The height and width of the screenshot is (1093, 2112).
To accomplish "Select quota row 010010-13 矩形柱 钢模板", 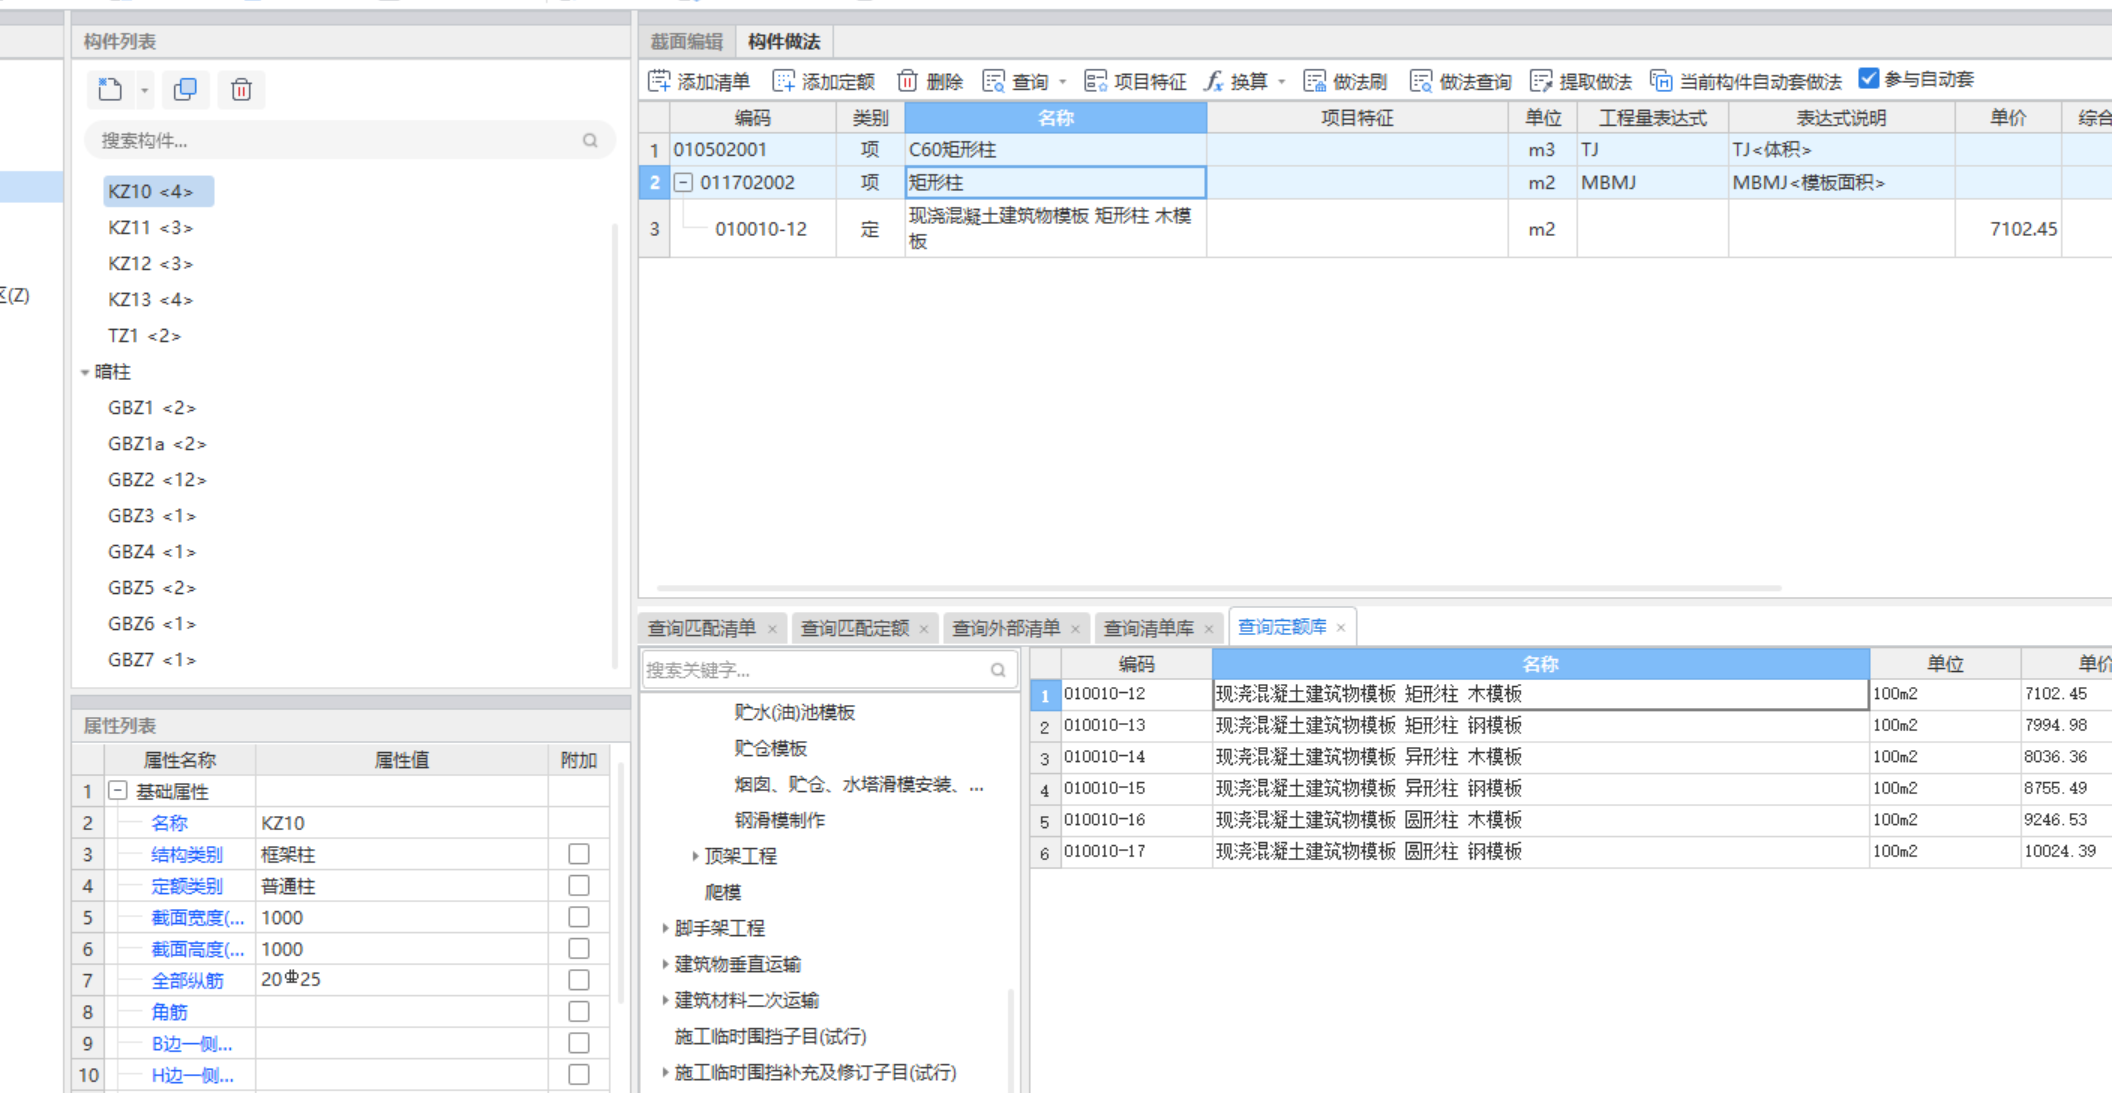I will 1570,725.
